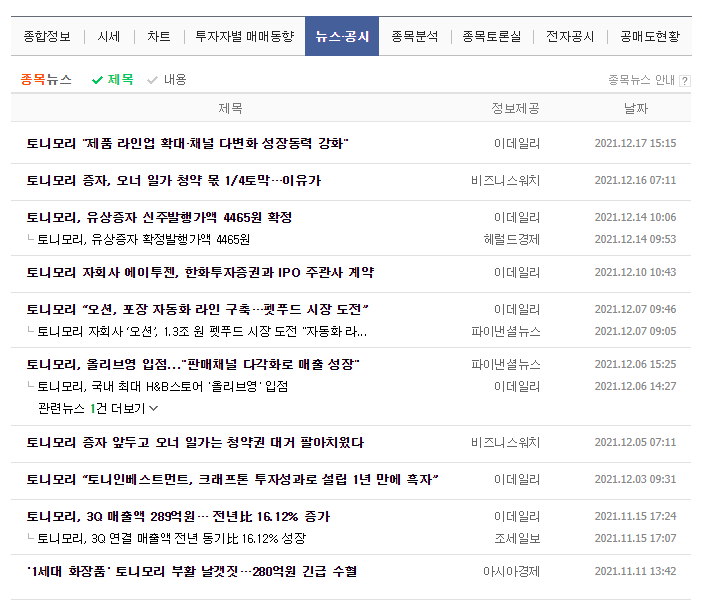Click date 2021.12.07 09:46

(x=635, y=309)
